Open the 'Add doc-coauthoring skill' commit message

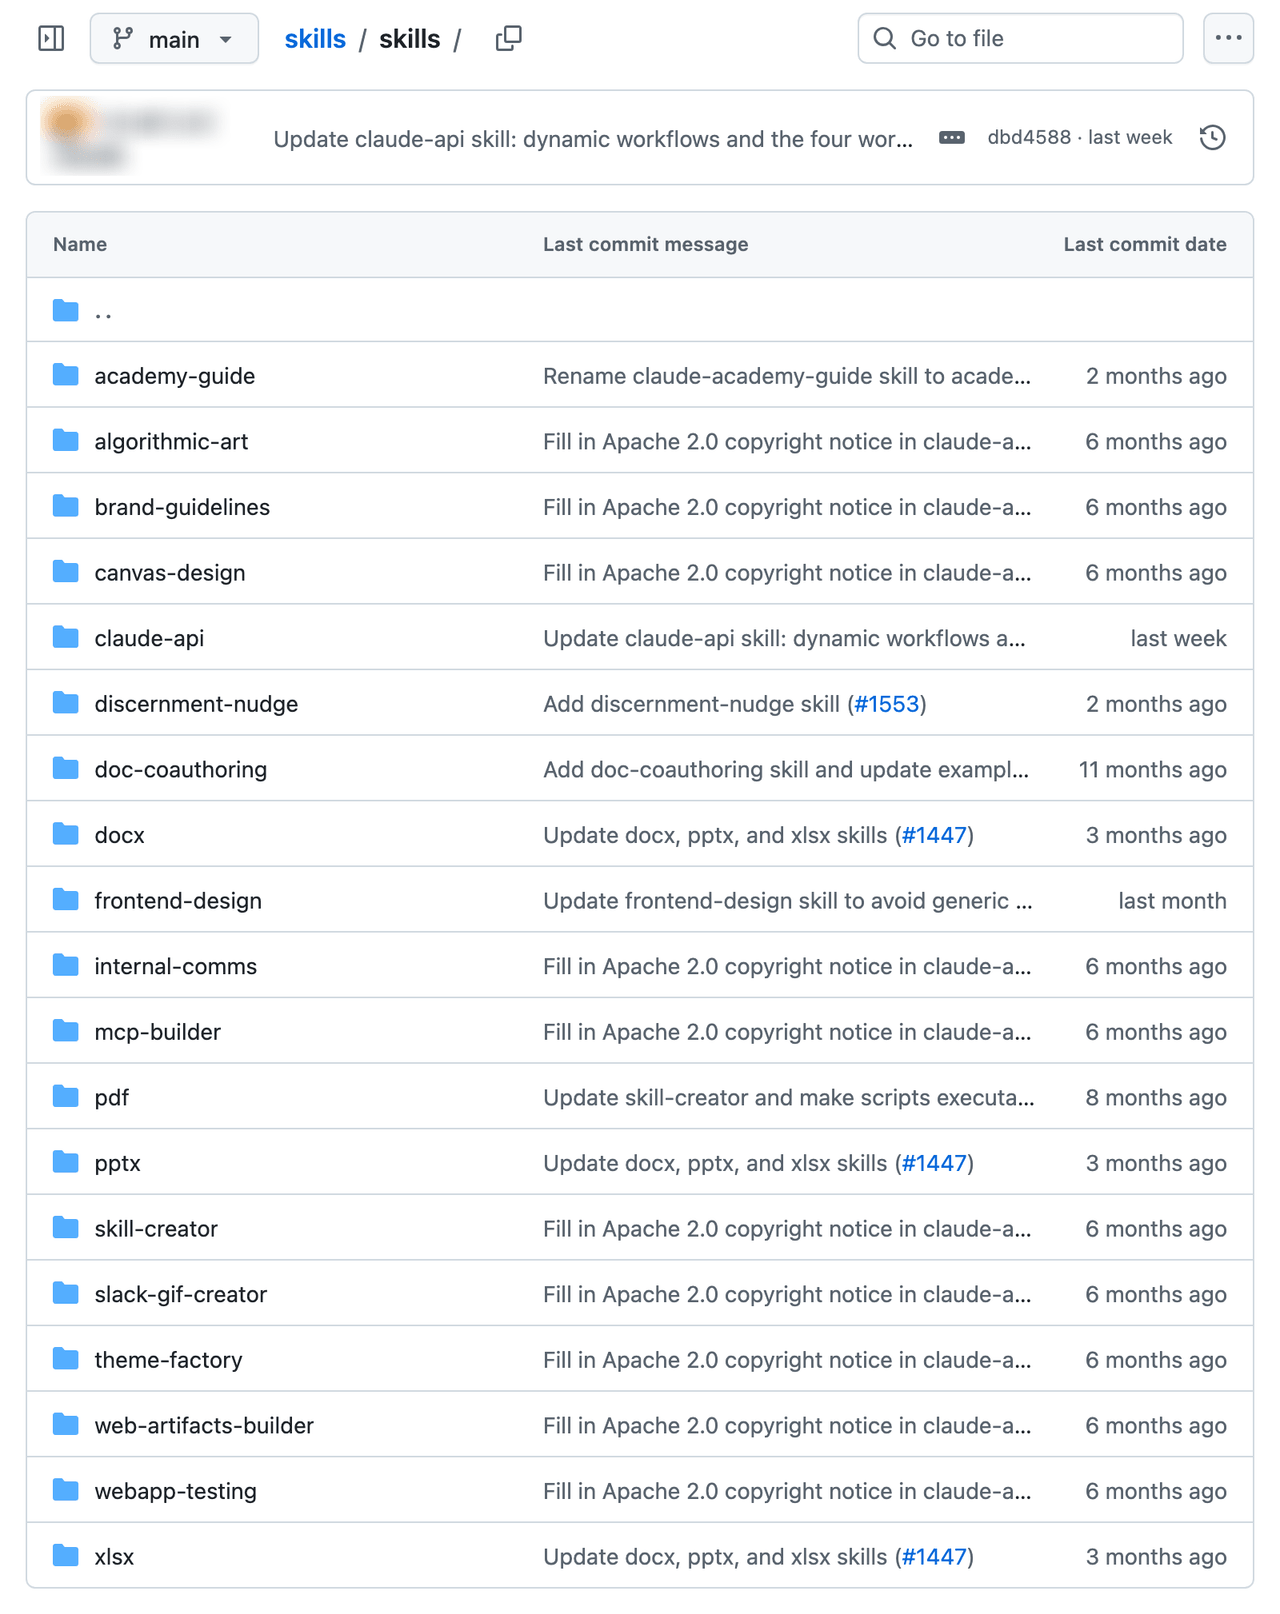tap(786, 769)
